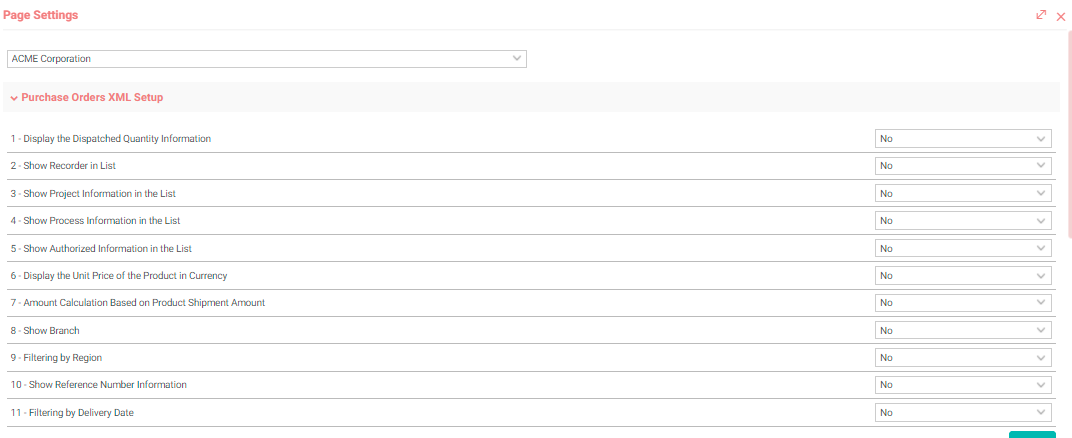Click the Page Settings title

coord(40,15)
